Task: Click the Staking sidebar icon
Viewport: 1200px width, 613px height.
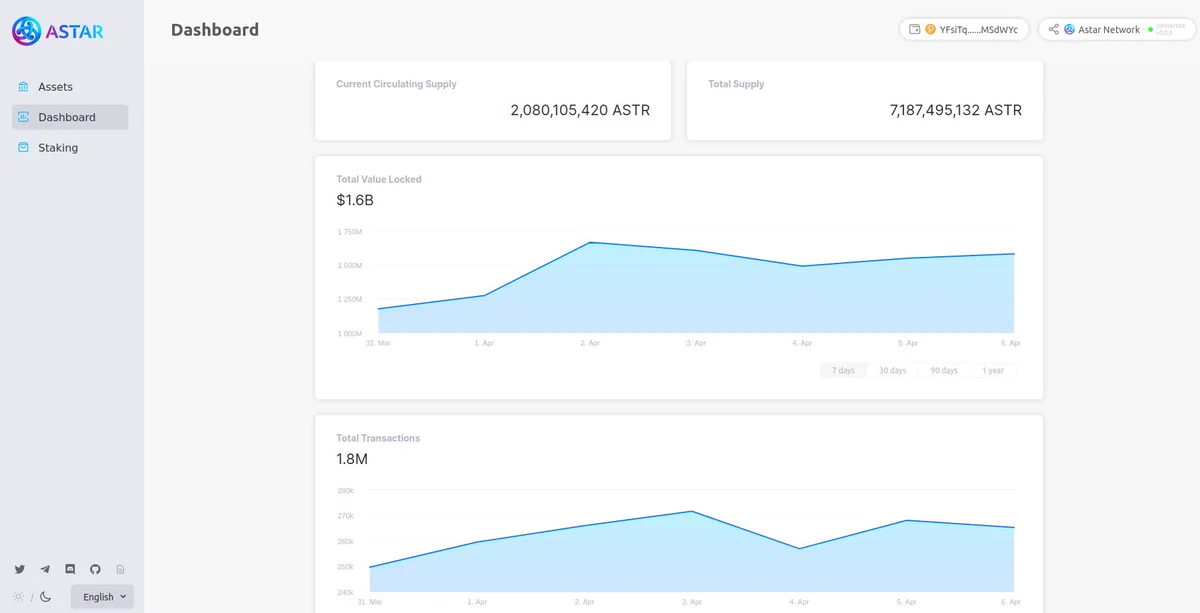Action: tap(24, 148)
